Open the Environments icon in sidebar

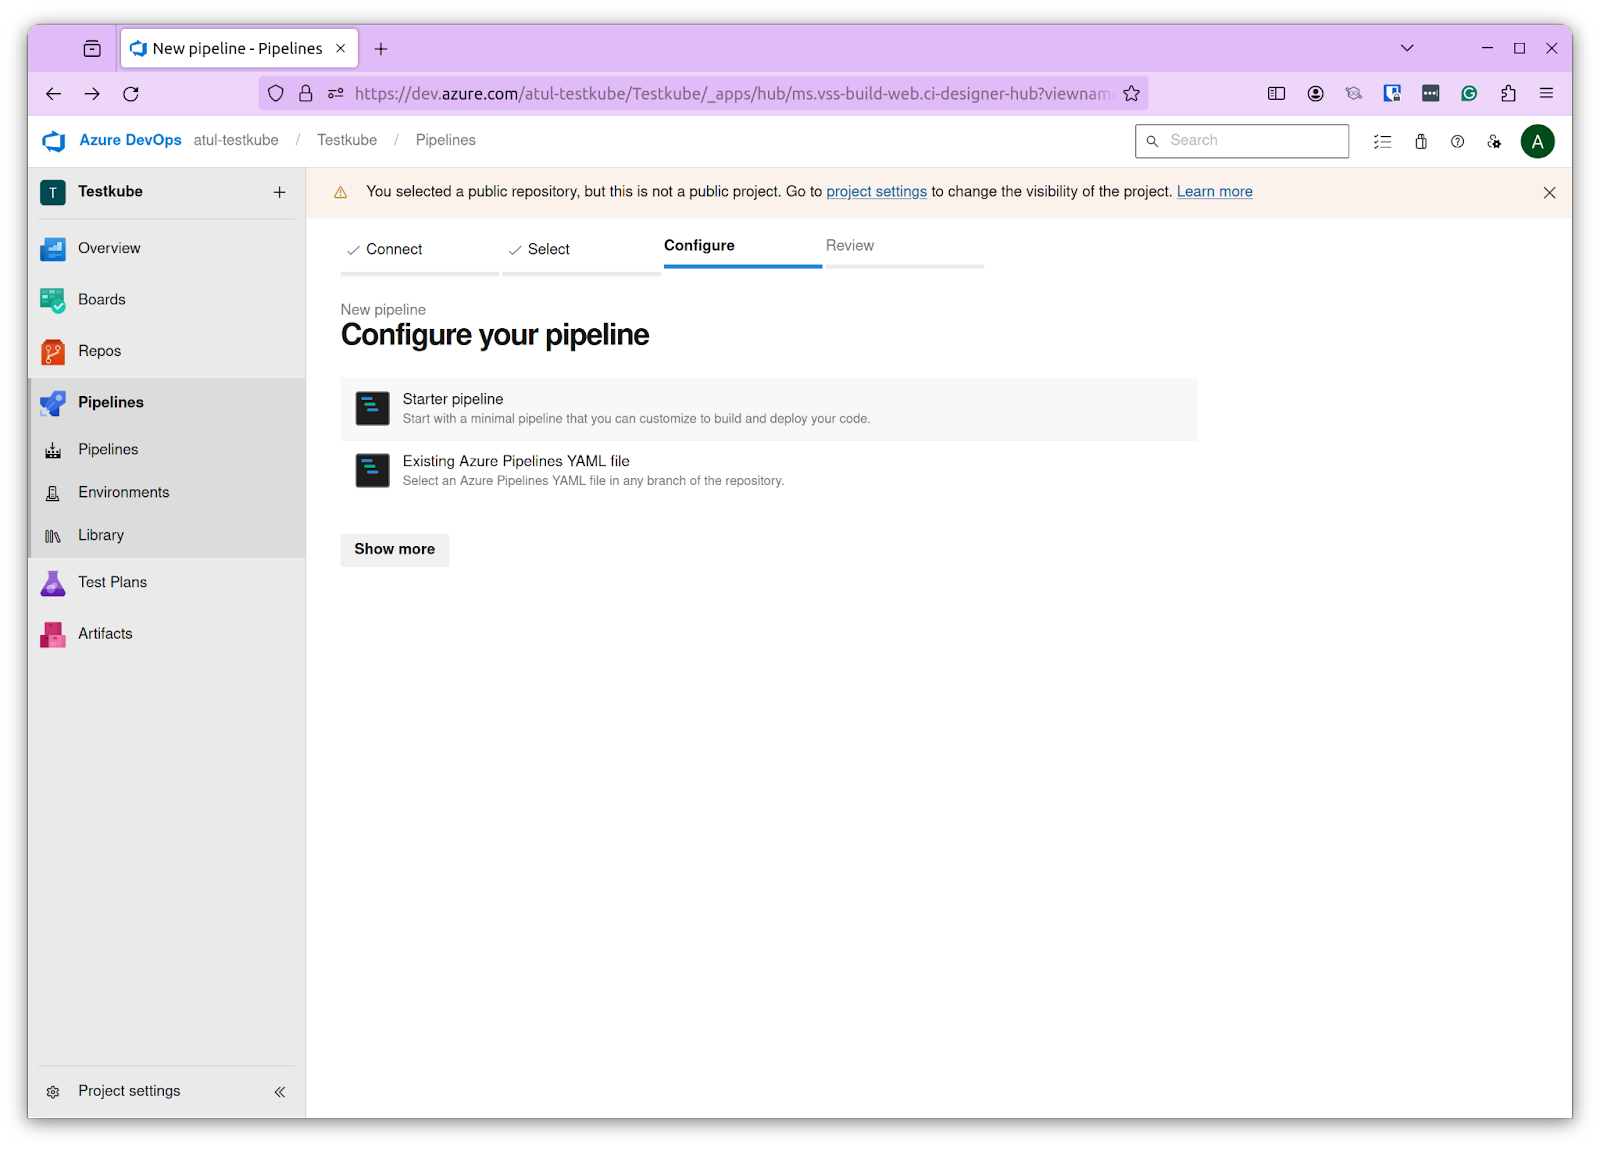coord(53,493)
